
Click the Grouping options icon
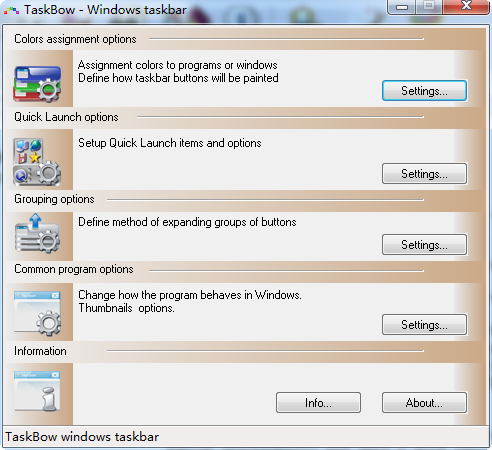pos(37,233)
